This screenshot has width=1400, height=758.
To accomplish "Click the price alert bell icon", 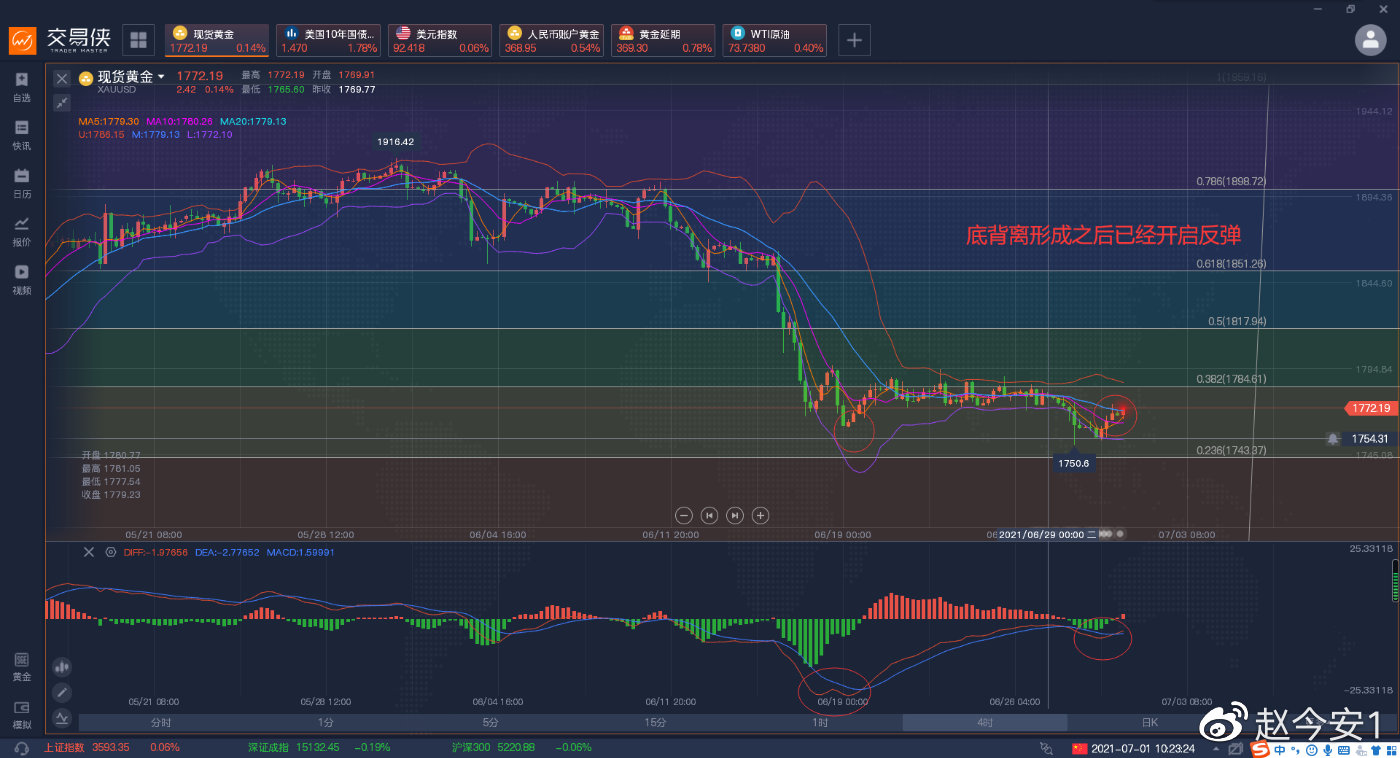I will point(1333,438).
